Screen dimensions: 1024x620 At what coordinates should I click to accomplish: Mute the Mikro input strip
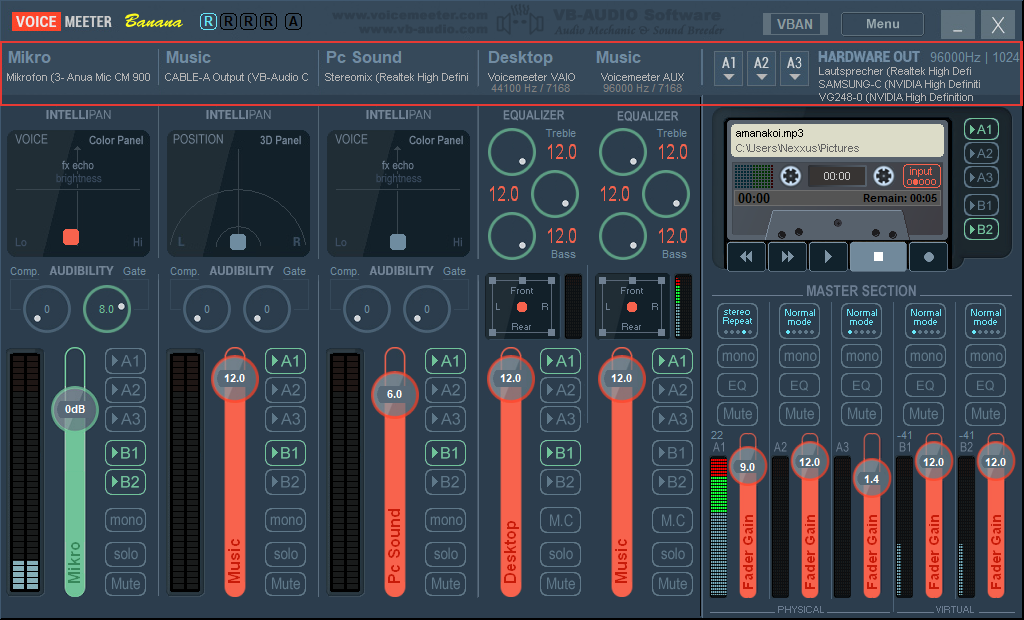[x=125, y=583]
